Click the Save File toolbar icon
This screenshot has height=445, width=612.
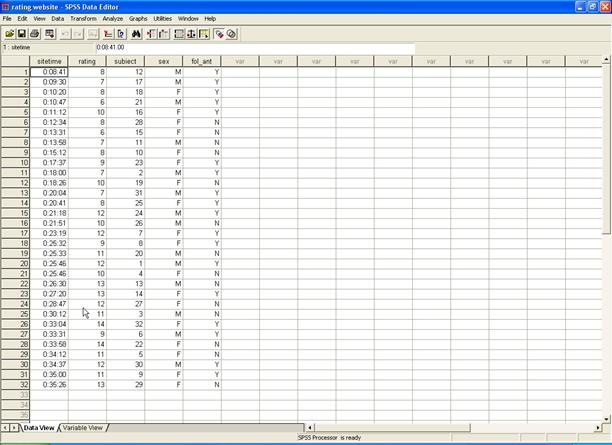(x=21, y=33)
